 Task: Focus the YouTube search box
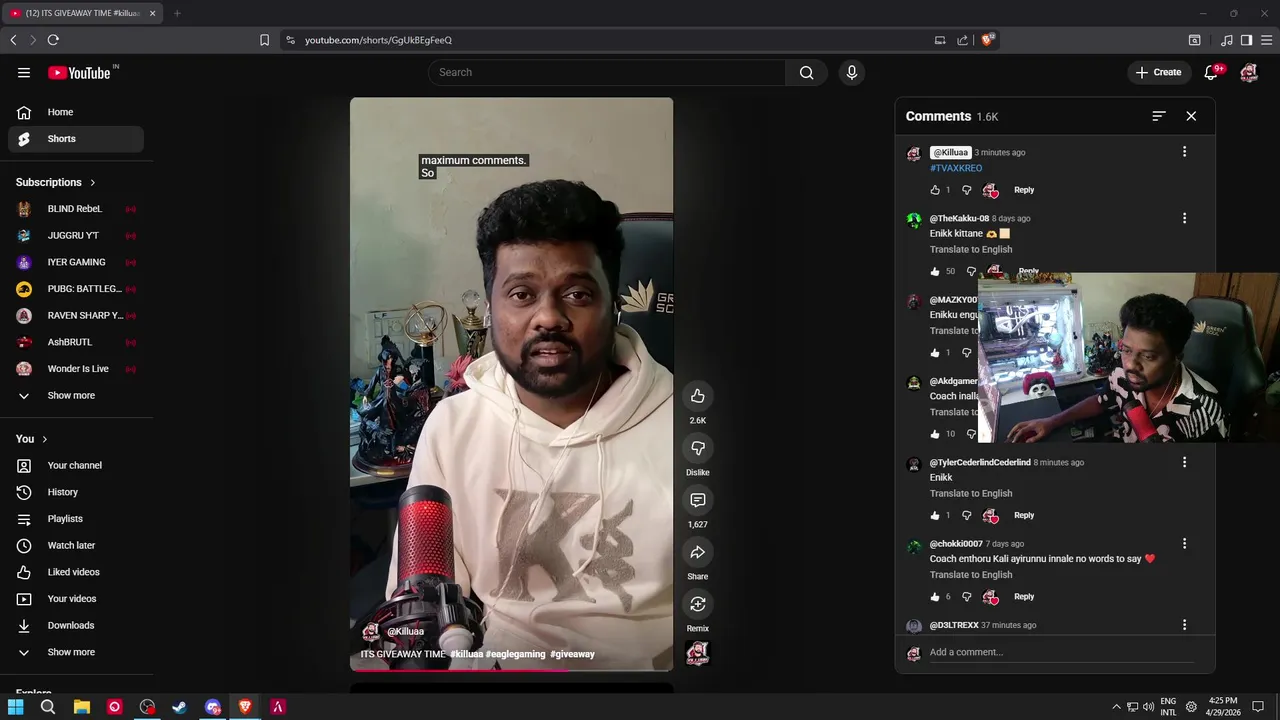point(607,72)
